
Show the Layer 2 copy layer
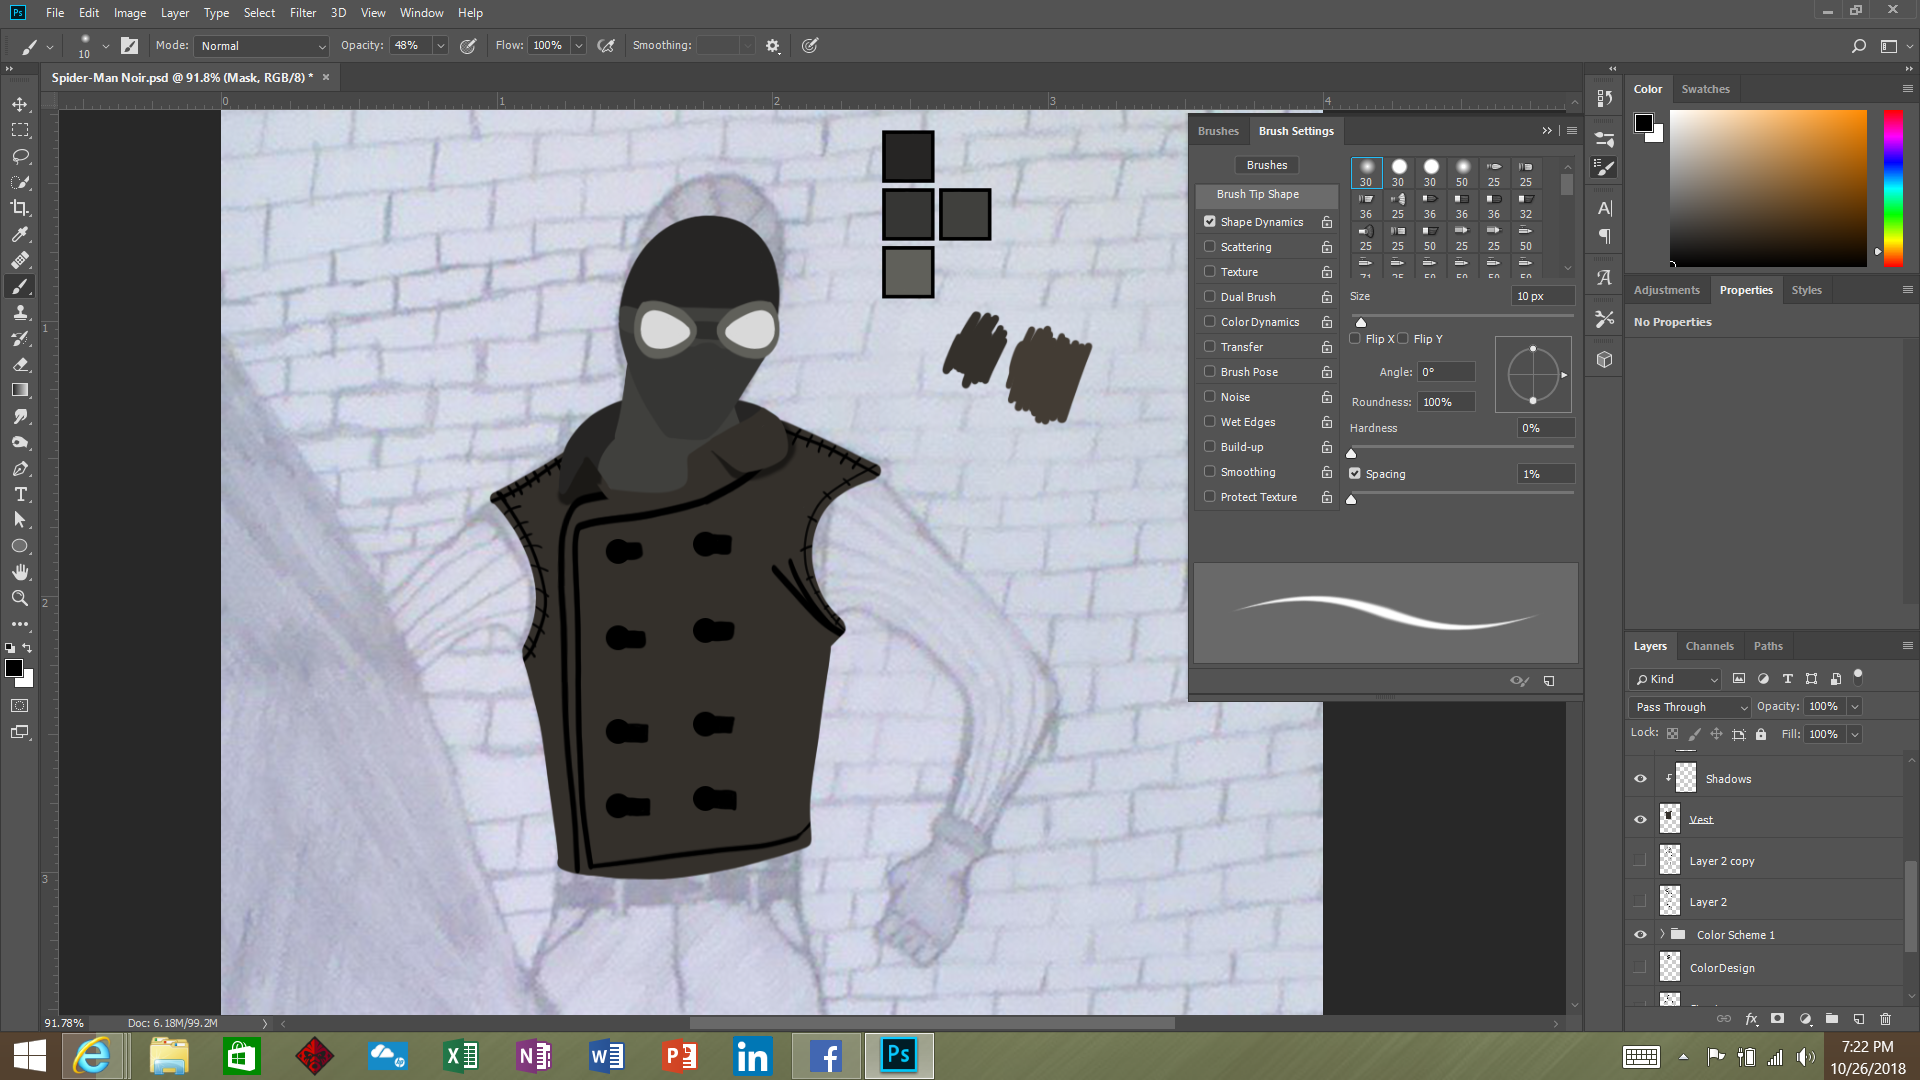pyautogui.click(x=1640, y=860)
